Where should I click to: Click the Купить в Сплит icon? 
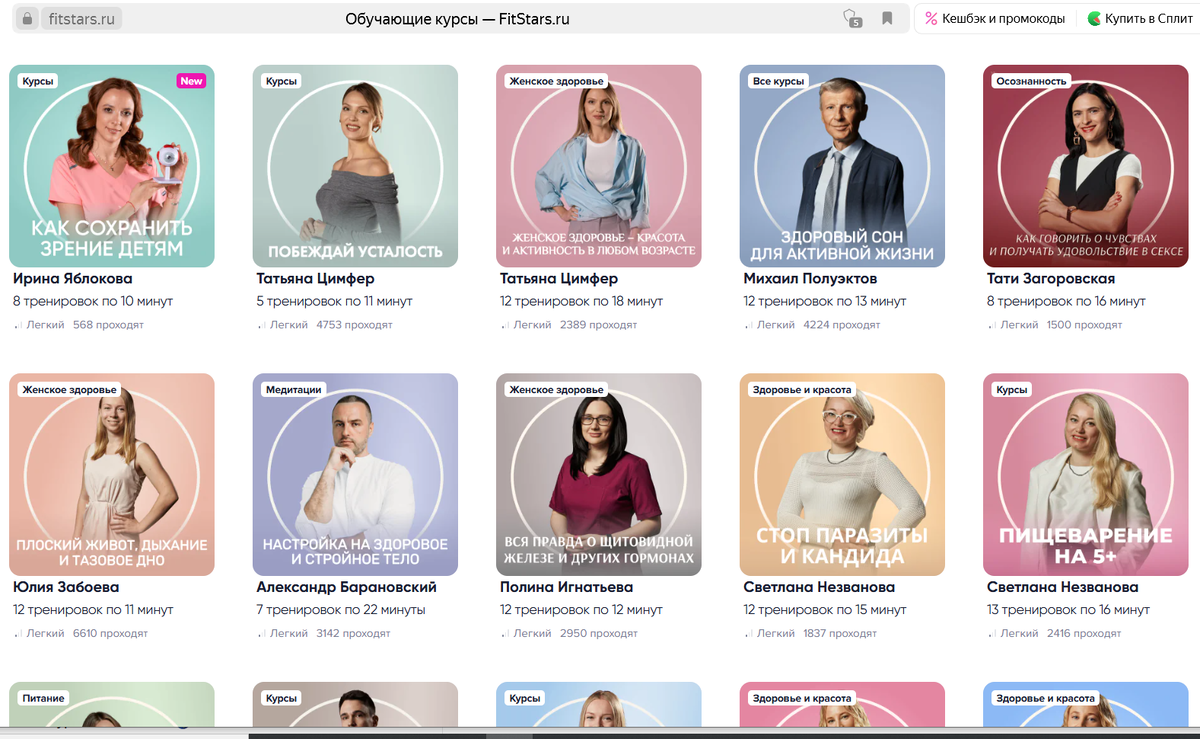1094,19
